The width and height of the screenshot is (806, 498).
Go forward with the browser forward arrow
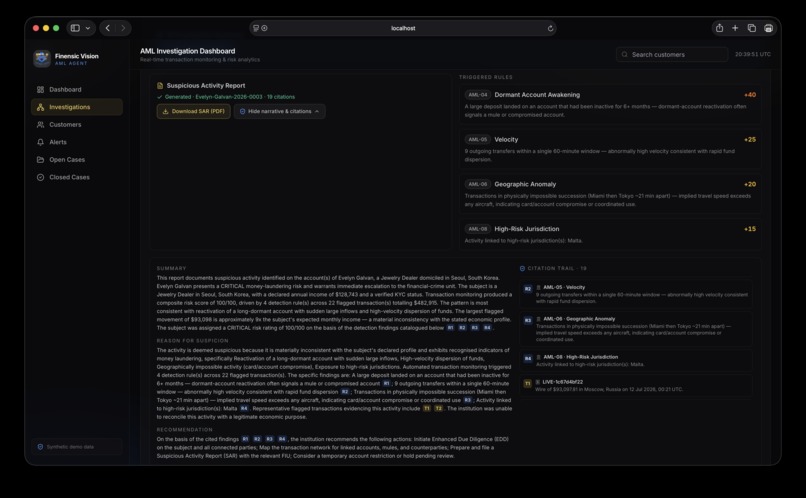(x=123, y=28)
